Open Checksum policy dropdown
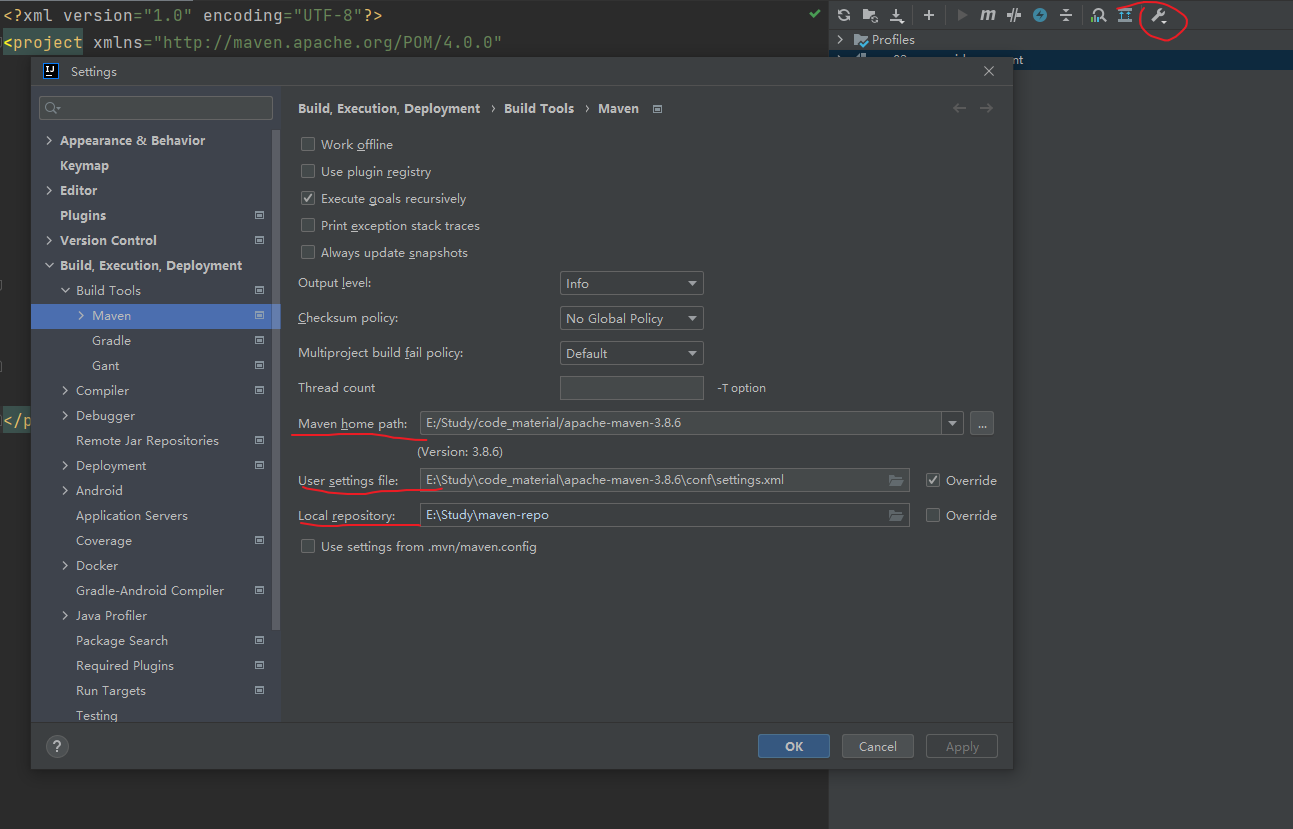The width and height of the screenshot is (1293, 829). 632,319
